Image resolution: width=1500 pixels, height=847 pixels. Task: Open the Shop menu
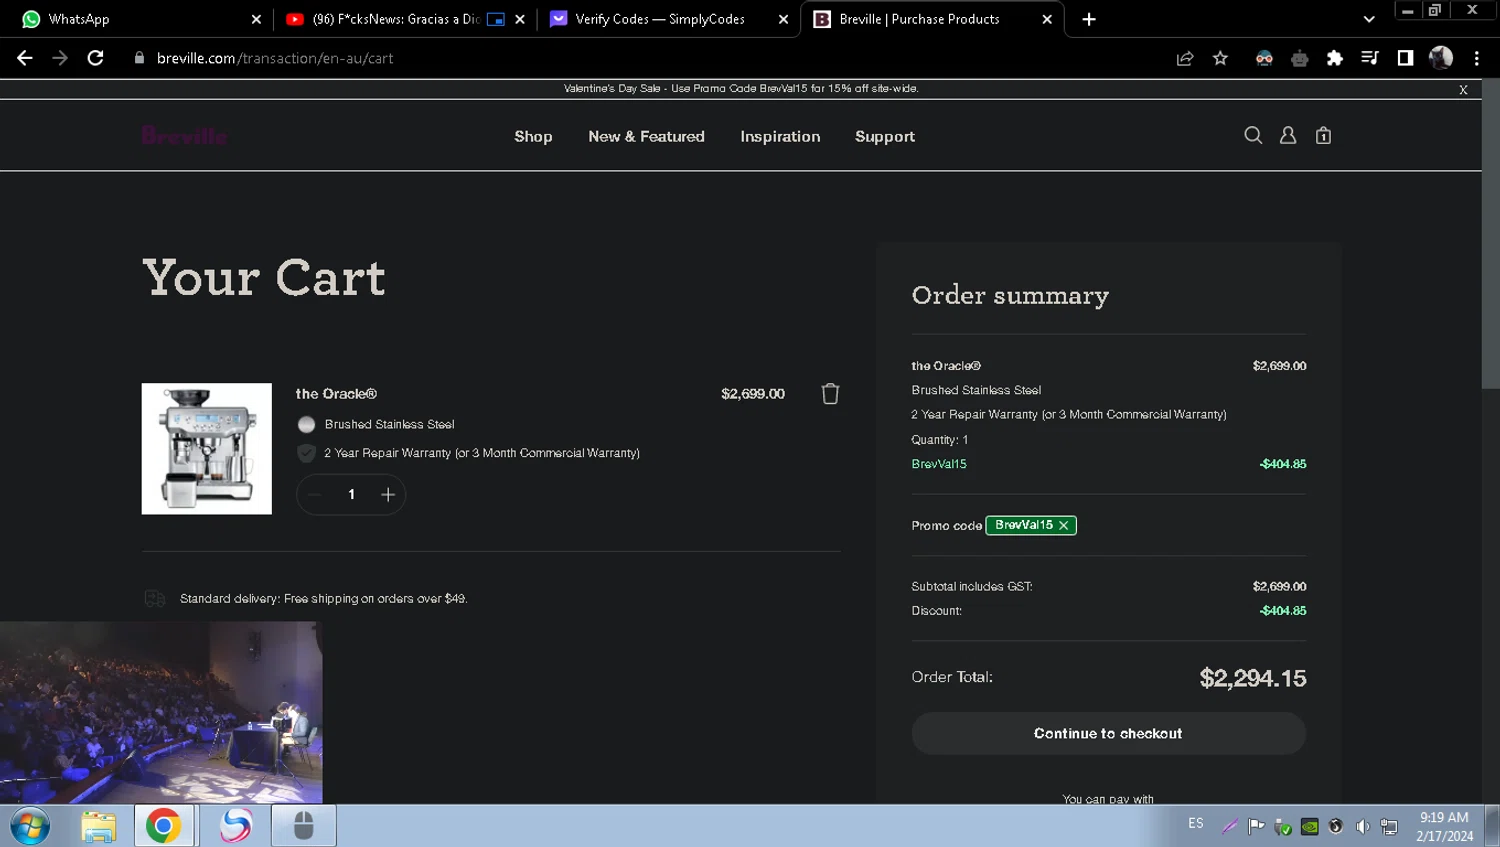coord(533,137)
